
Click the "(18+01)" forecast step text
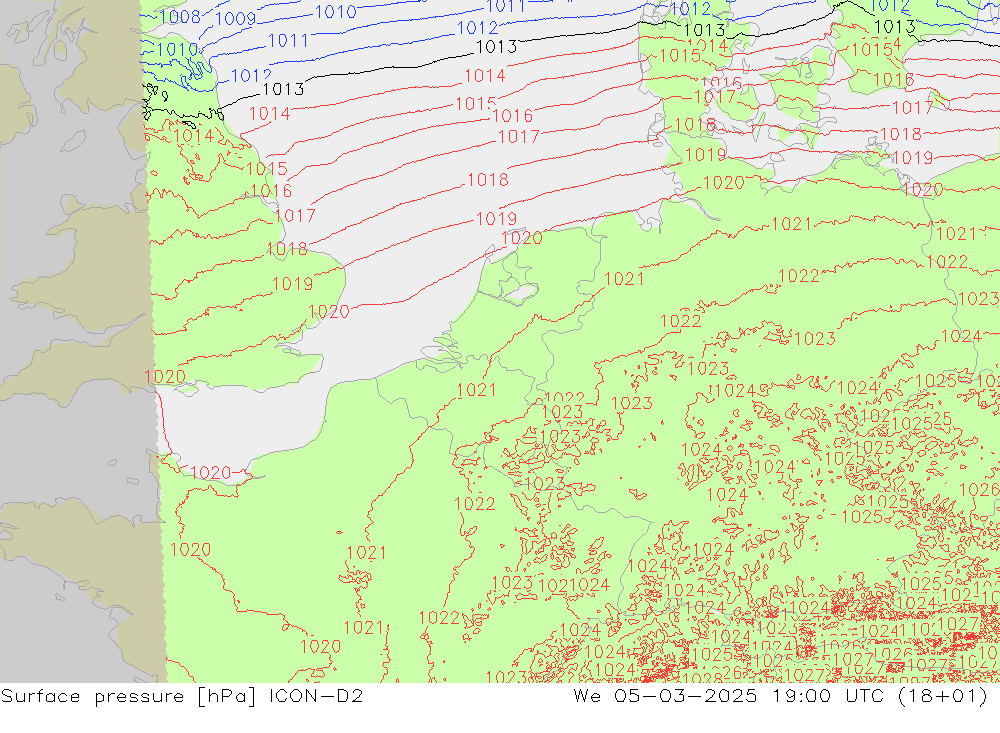pos(943,696)
